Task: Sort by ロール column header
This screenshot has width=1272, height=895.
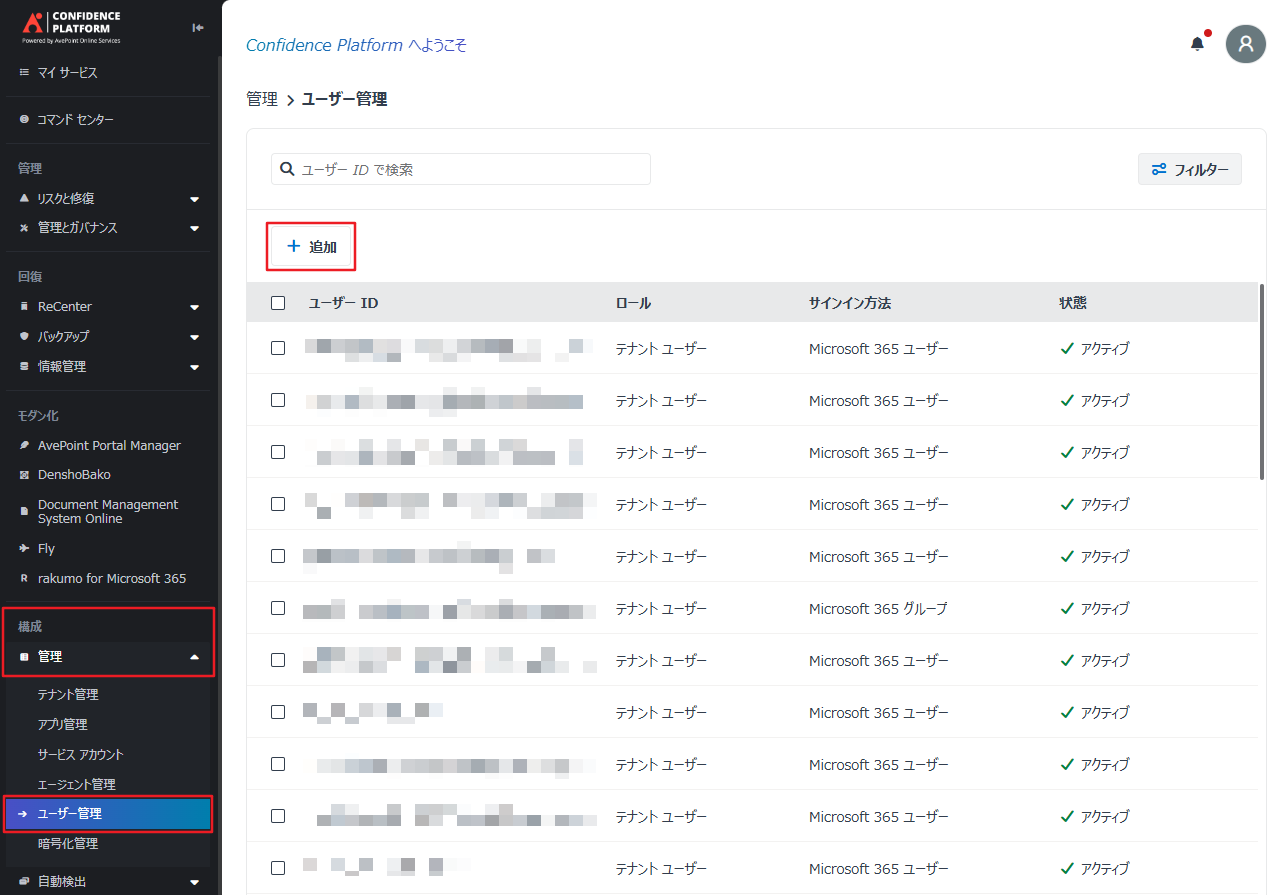Action: tap(633, 303)
